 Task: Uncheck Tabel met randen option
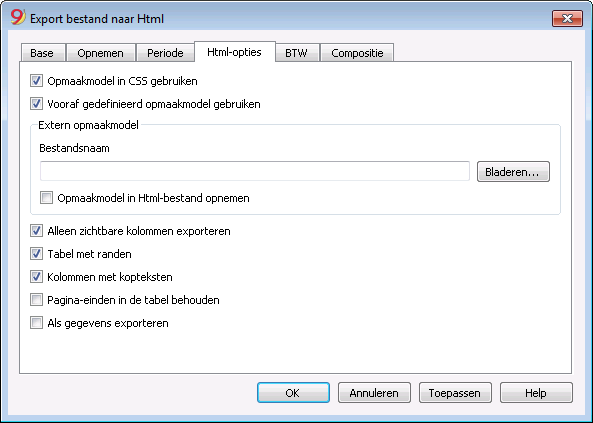pos(36,254)
